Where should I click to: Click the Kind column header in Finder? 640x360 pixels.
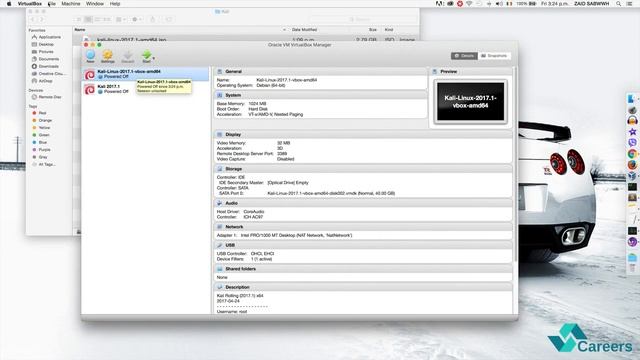[389, 29]
